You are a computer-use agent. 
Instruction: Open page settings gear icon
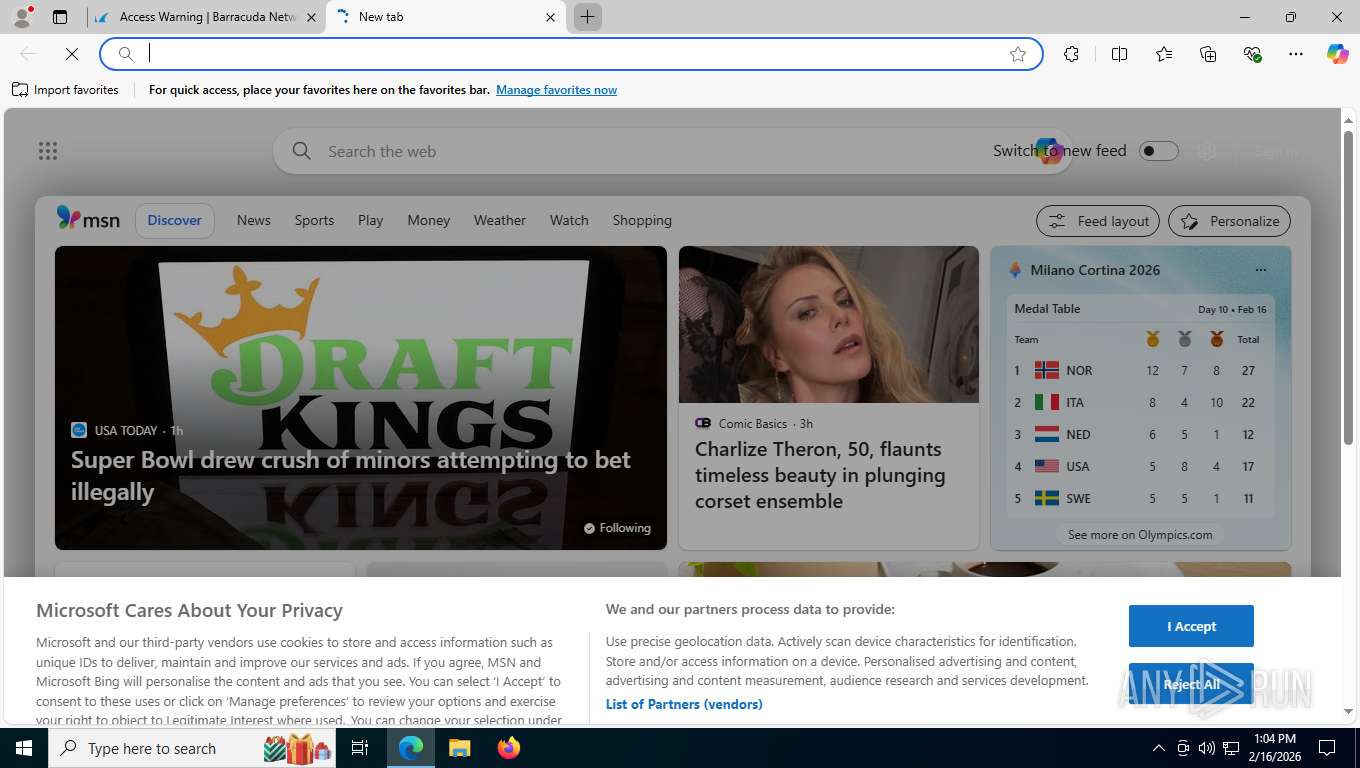(x=1207, y=151)
